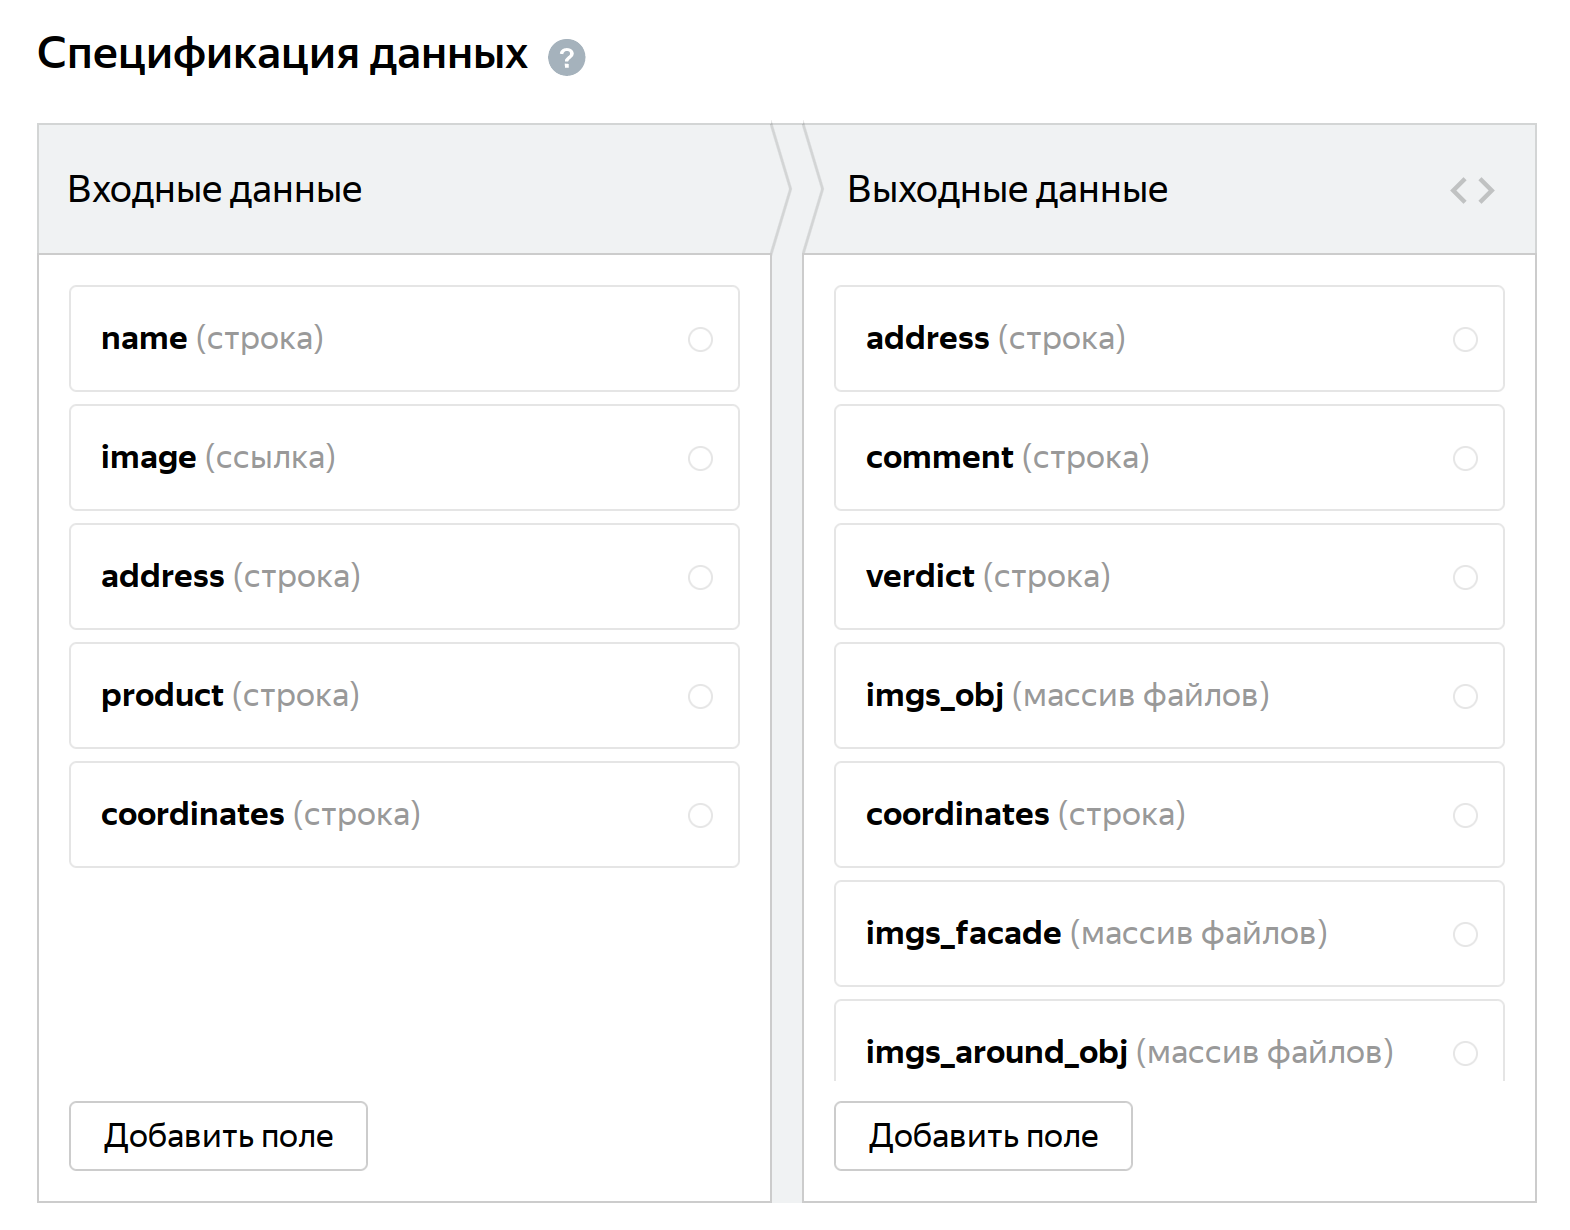The image size is (1570, 1230).
Task: Open the imgs_around_obj output field row
Action: tap(1129, 1052)
